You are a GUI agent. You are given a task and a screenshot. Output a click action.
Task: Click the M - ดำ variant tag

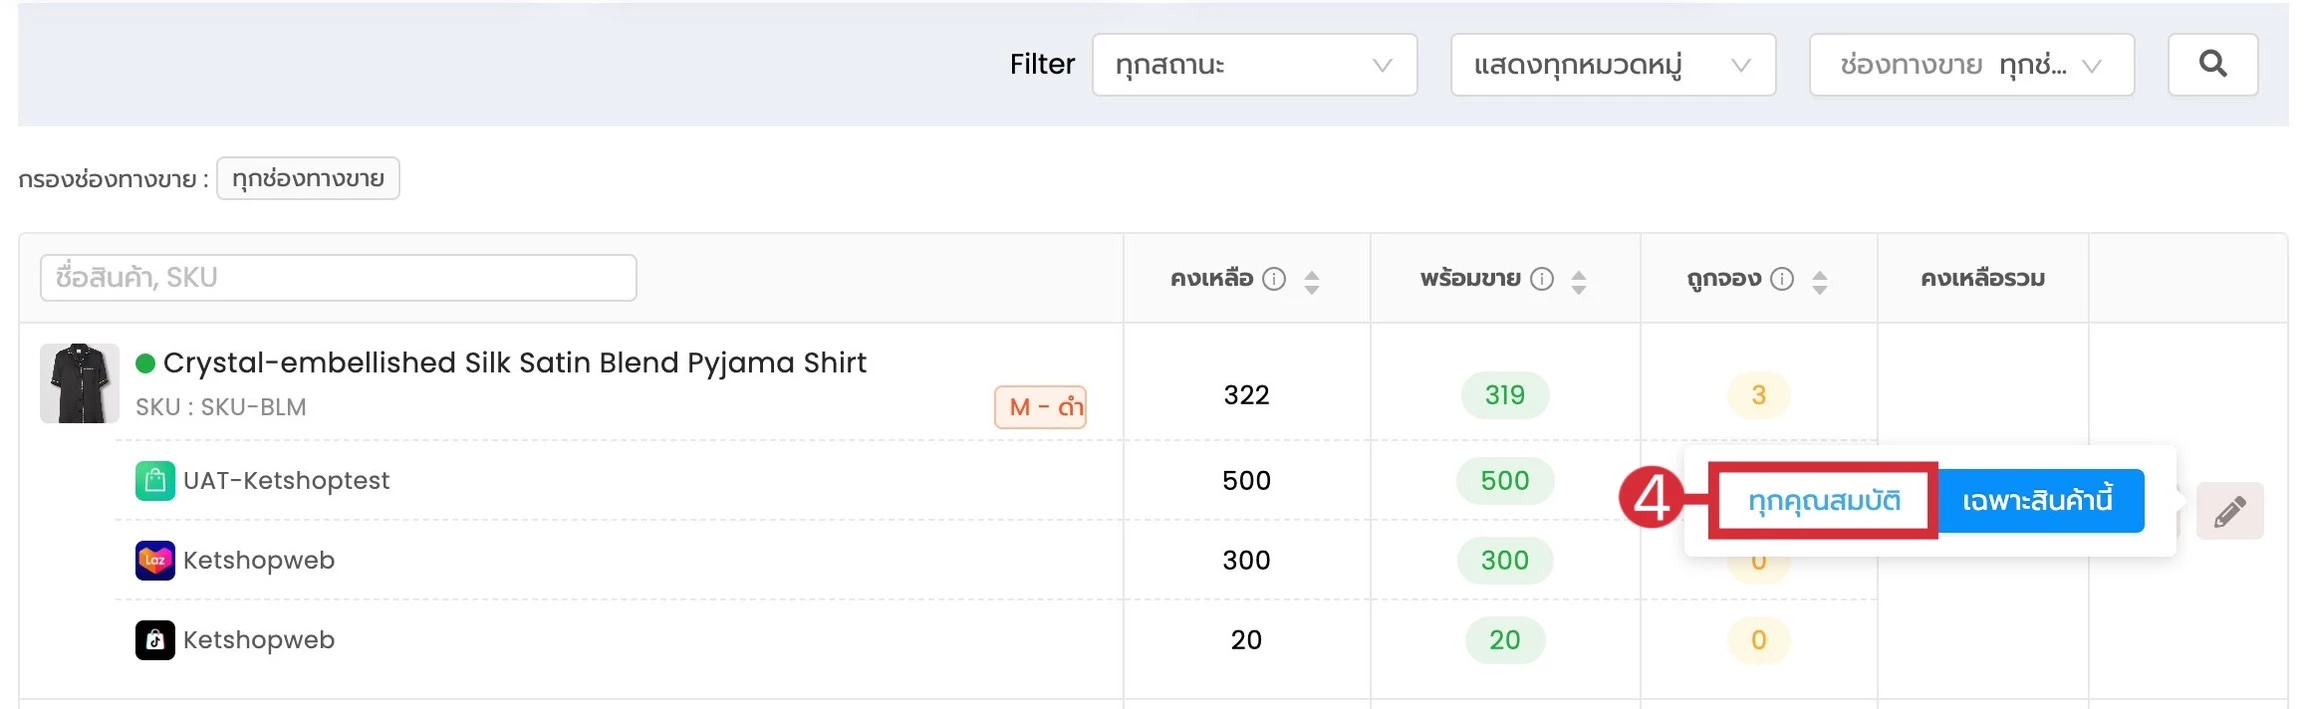[1040, 407]
